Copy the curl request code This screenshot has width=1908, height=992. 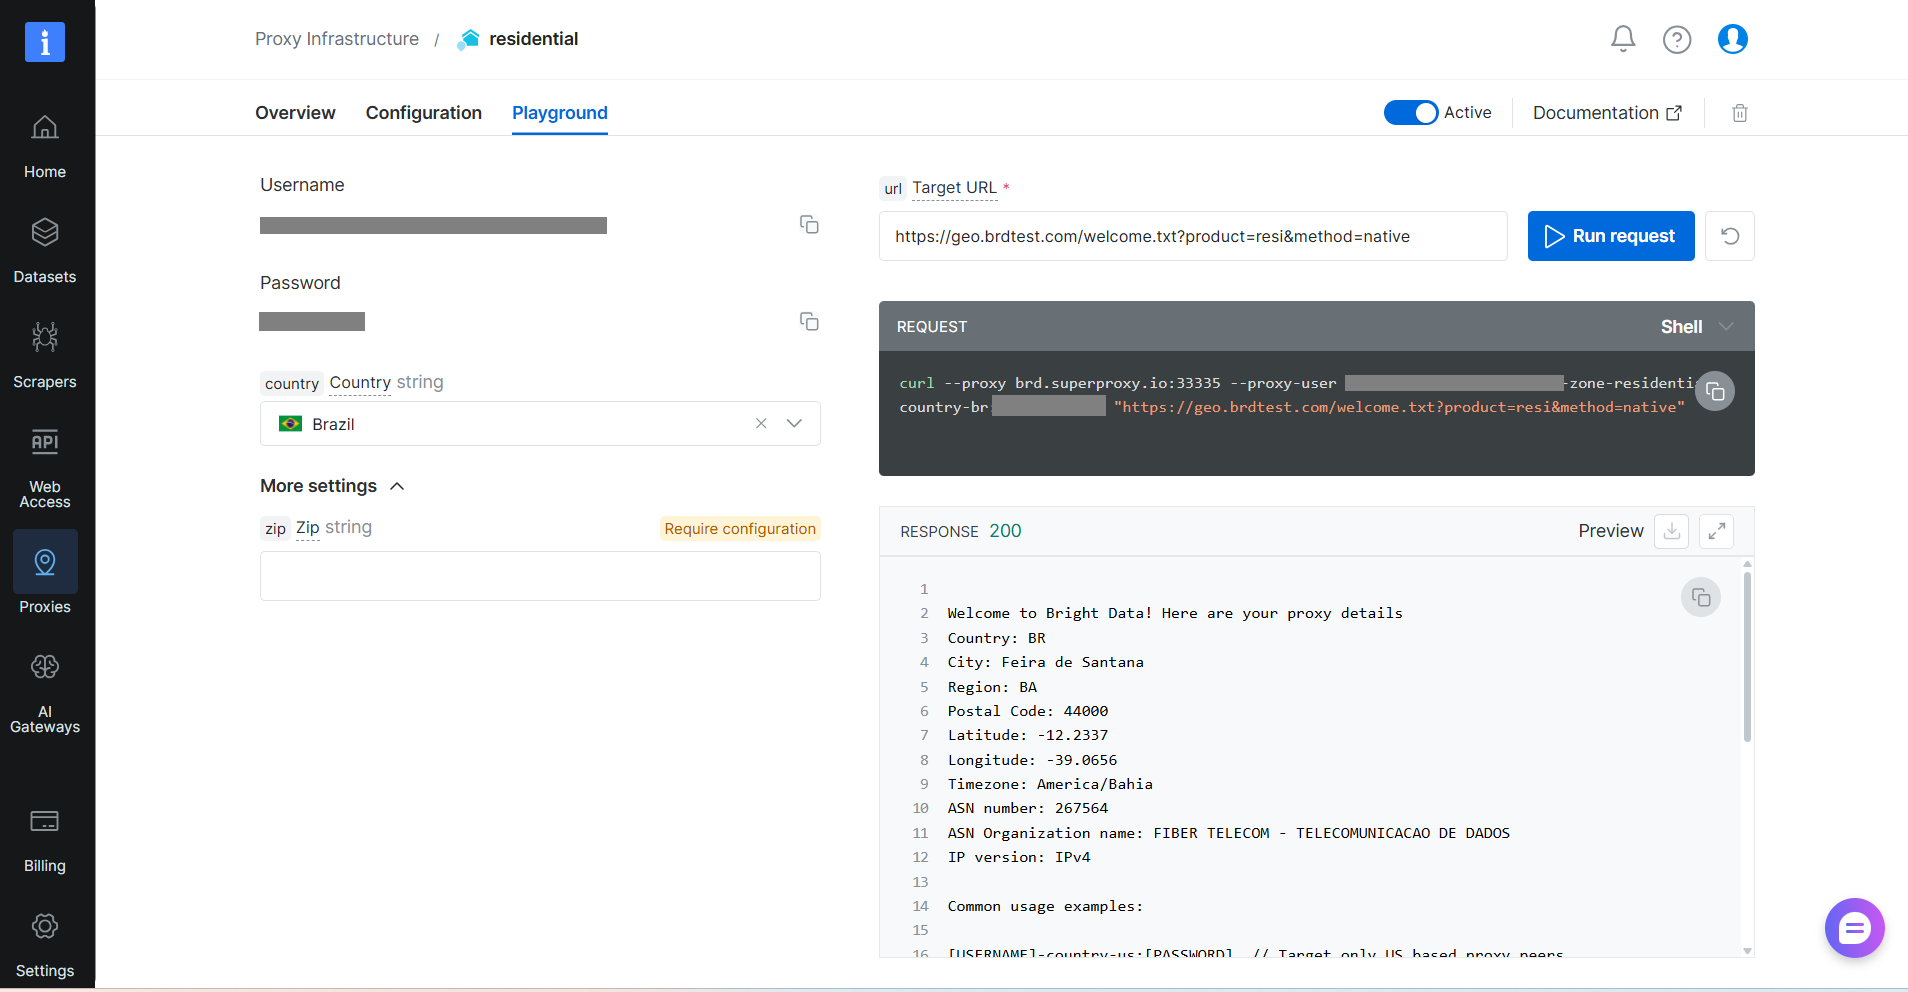[x=1715, y=391]
